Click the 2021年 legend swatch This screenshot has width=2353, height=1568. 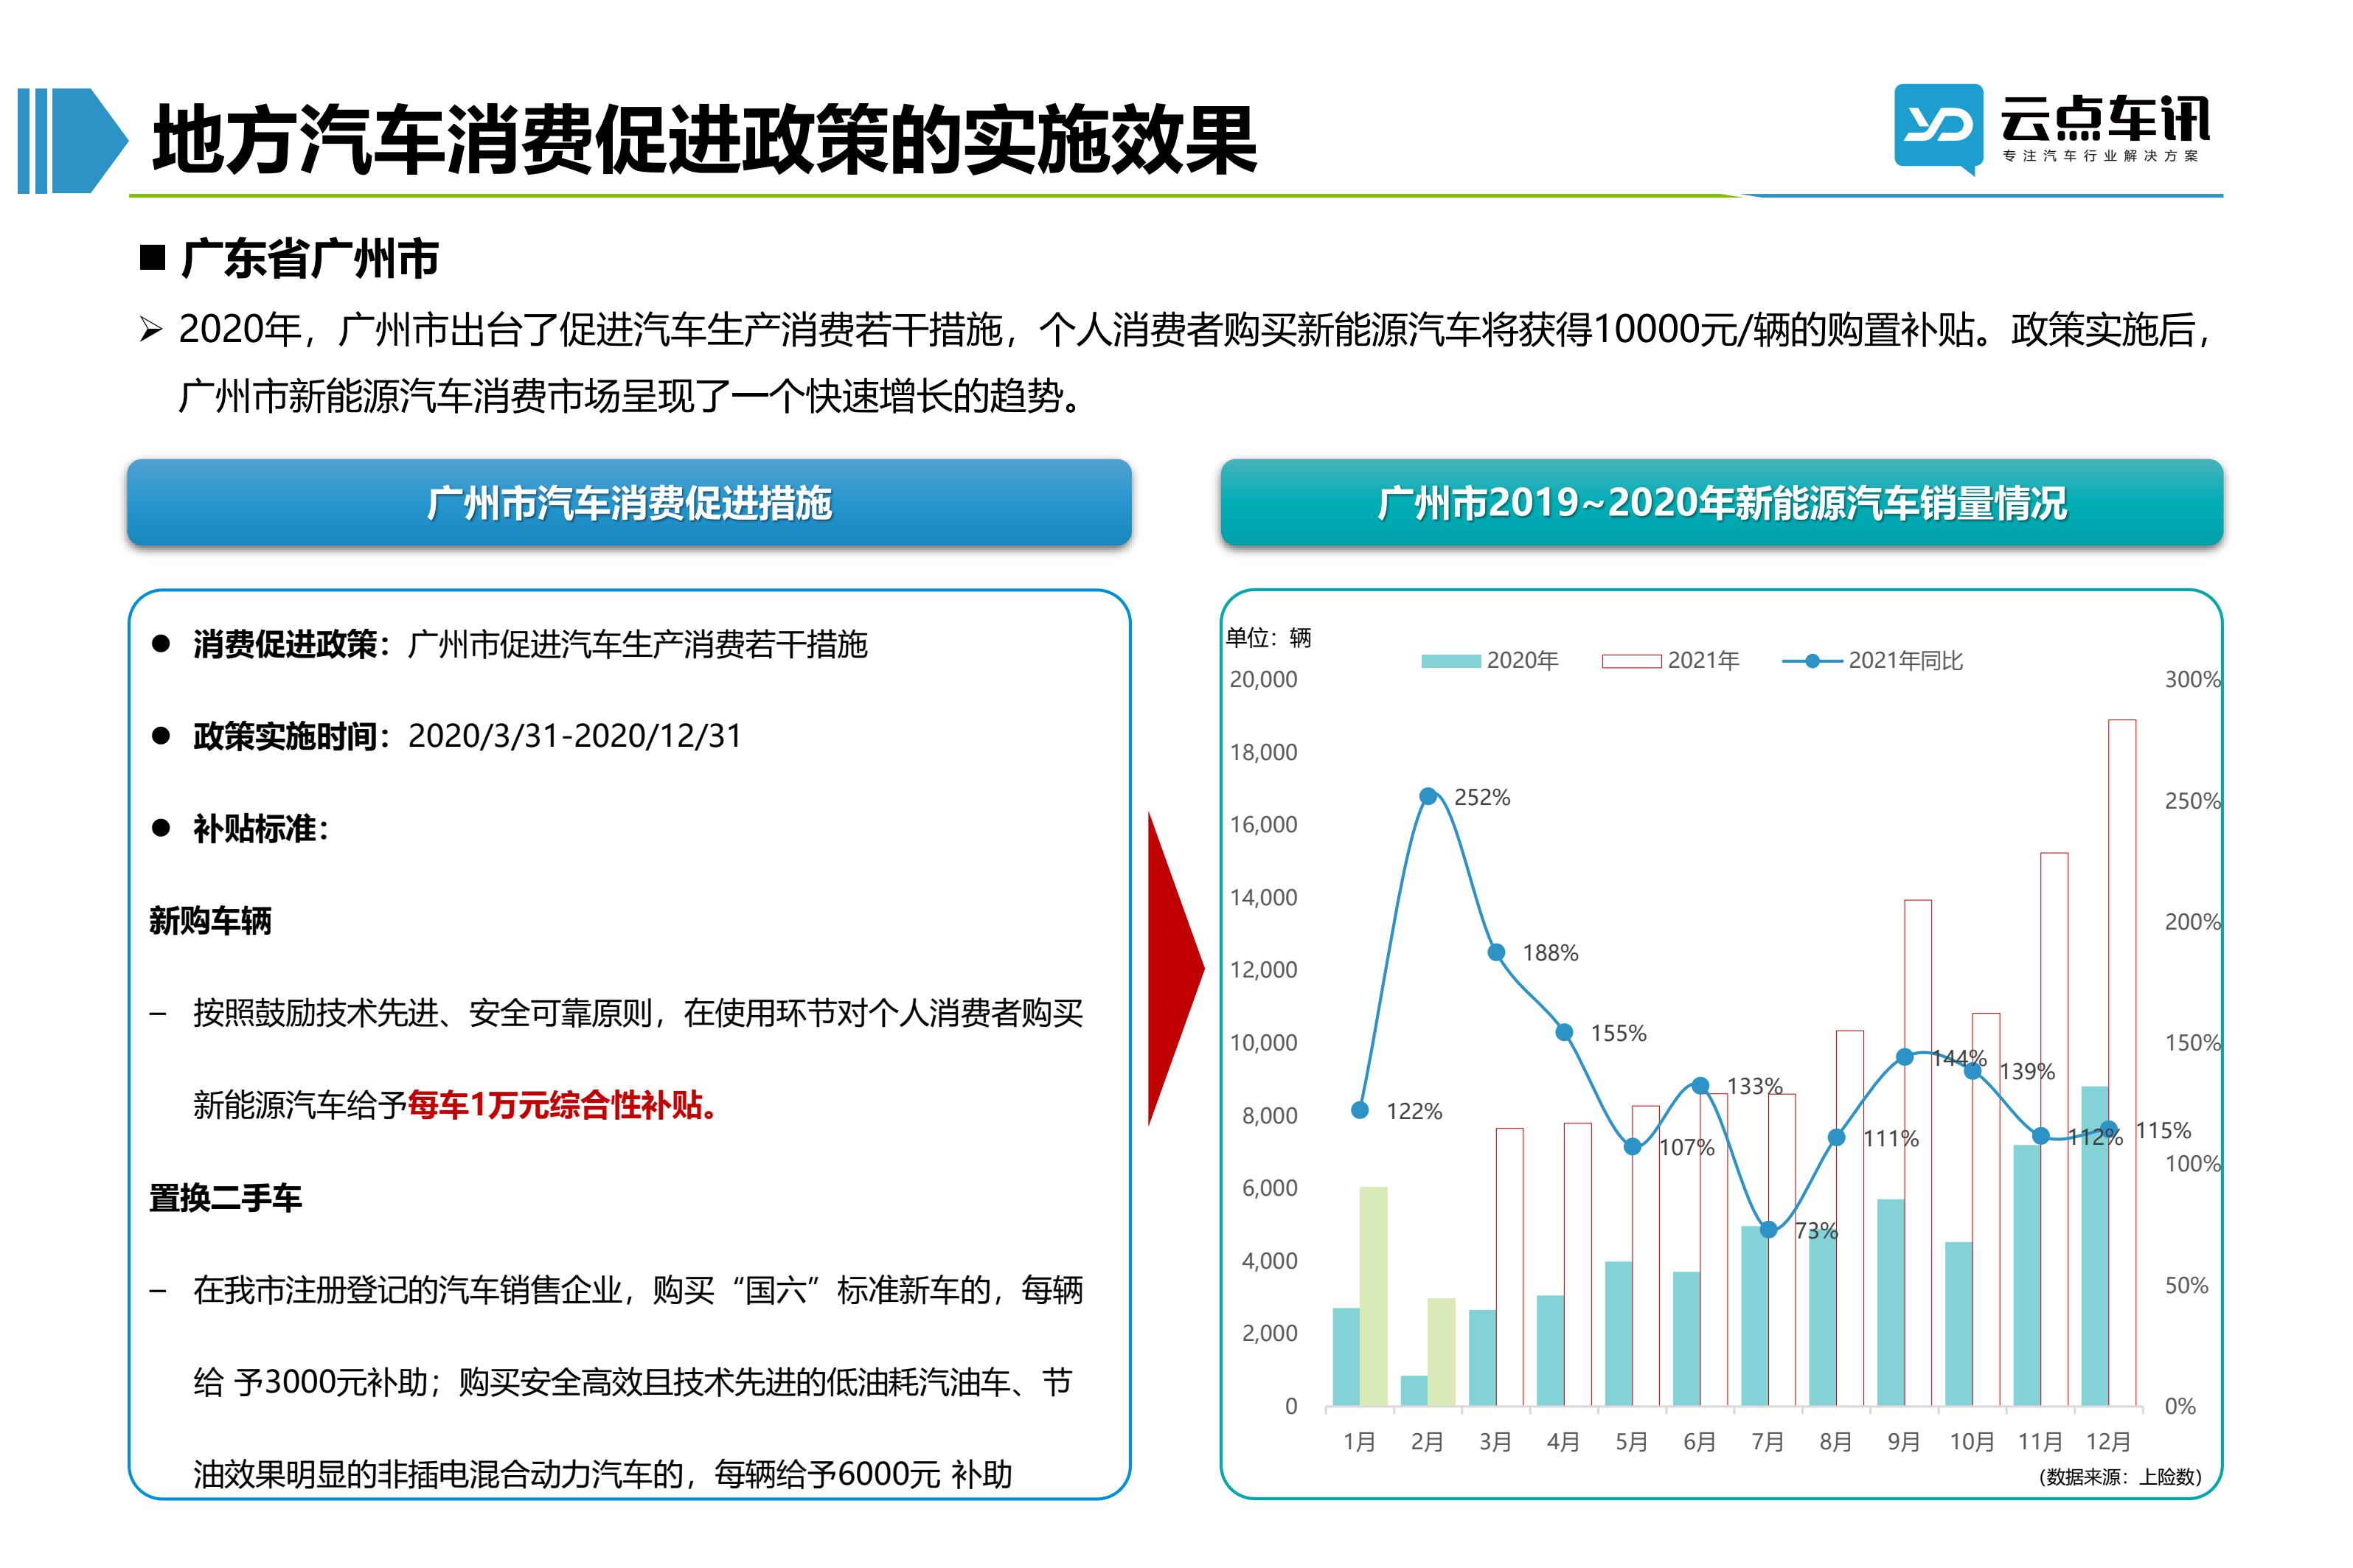click(x=1631, y=660)
